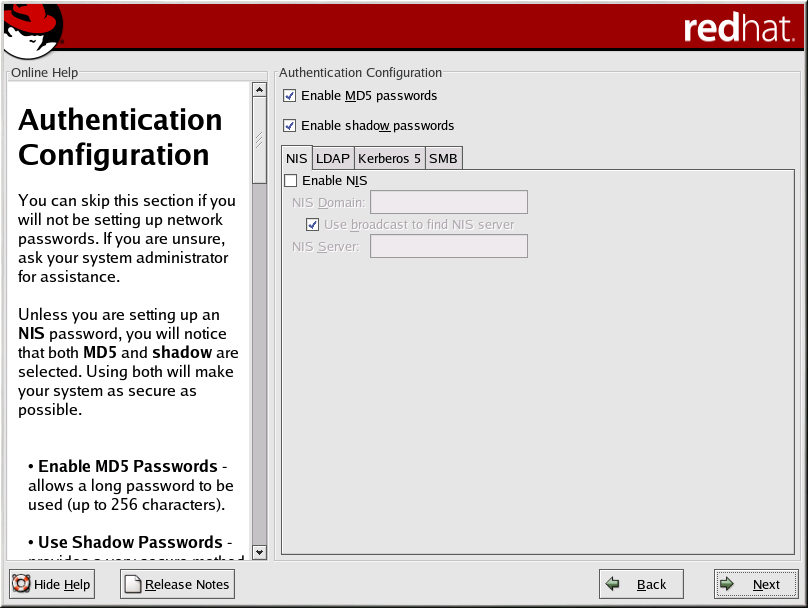The height and width of the screenshot is (608, 808).
Task: Tick the Enable NIS checkbox
Action: point(291,181)
